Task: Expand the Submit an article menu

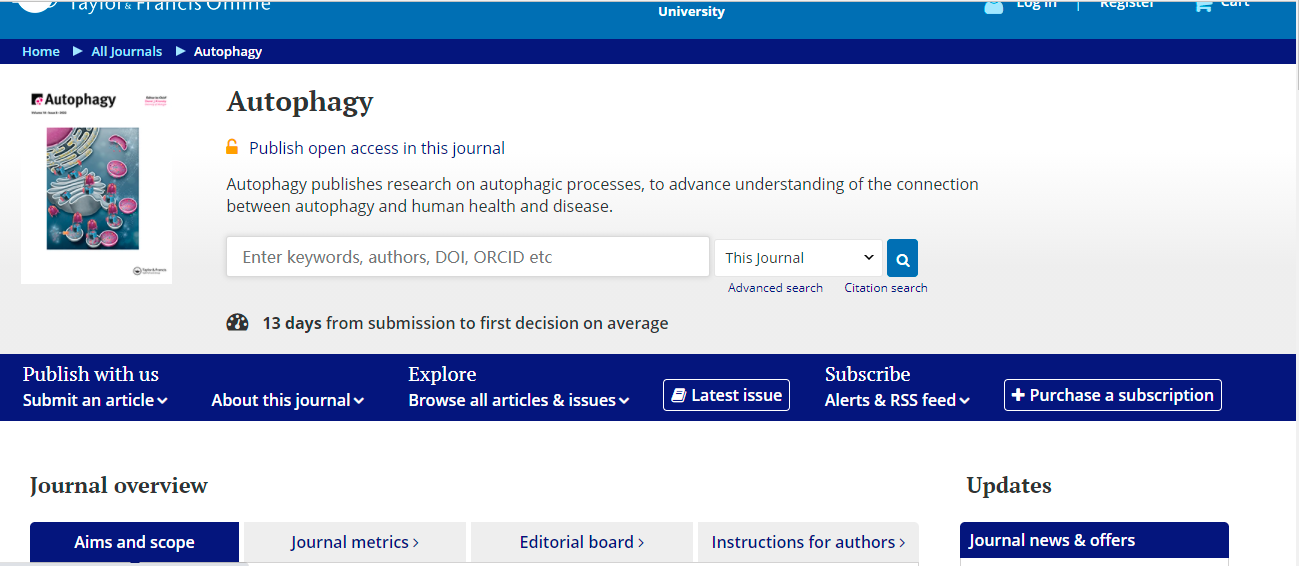Action: (x=95, y=400)
